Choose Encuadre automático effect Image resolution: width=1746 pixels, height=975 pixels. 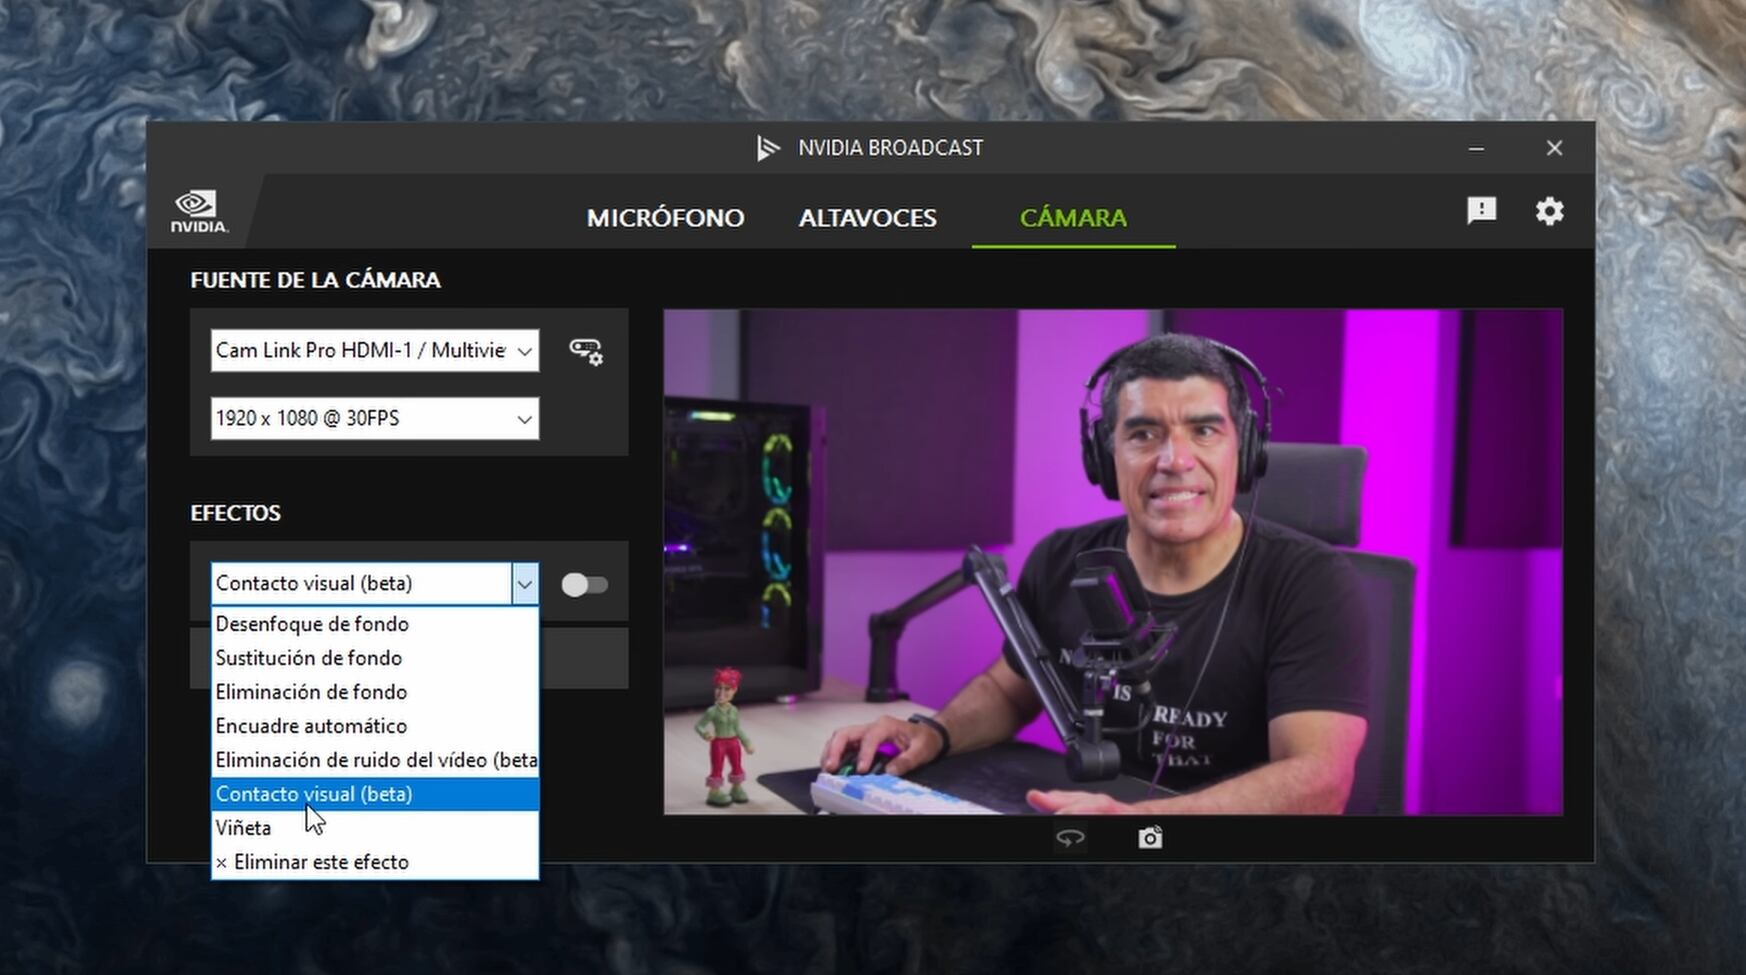click(375, 726)
